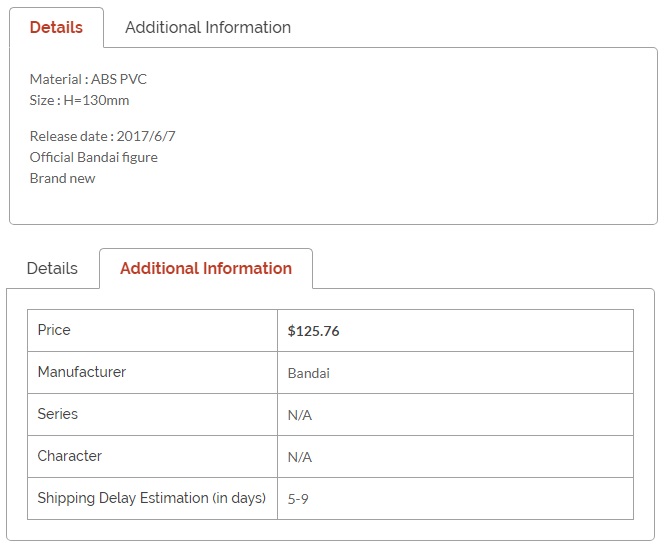Image resolution: width=668 pixels, height=556 pixels.
Task: Switch to Additional Information tab in upper panel
Action: coord(208,27)
